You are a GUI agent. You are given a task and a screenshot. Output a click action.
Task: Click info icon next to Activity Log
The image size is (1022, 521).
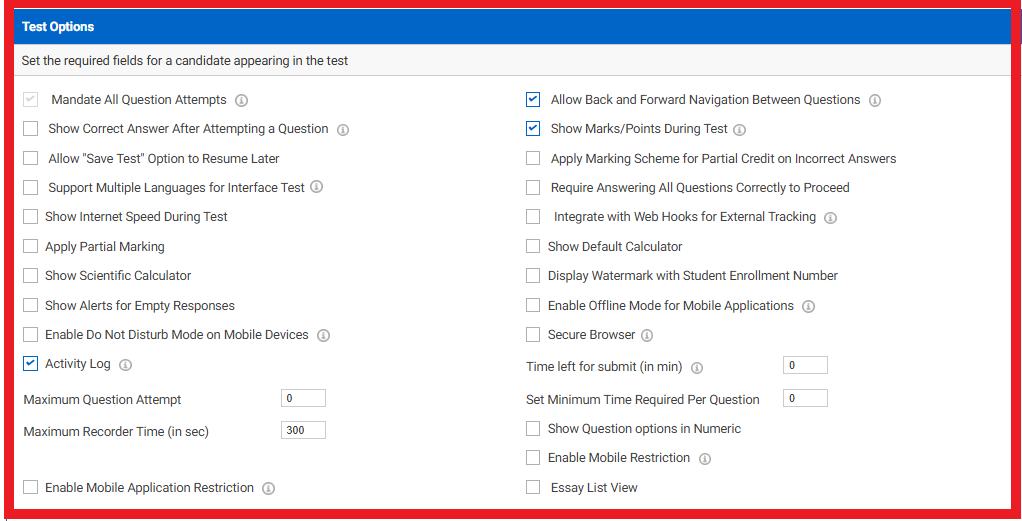(125, 365)
